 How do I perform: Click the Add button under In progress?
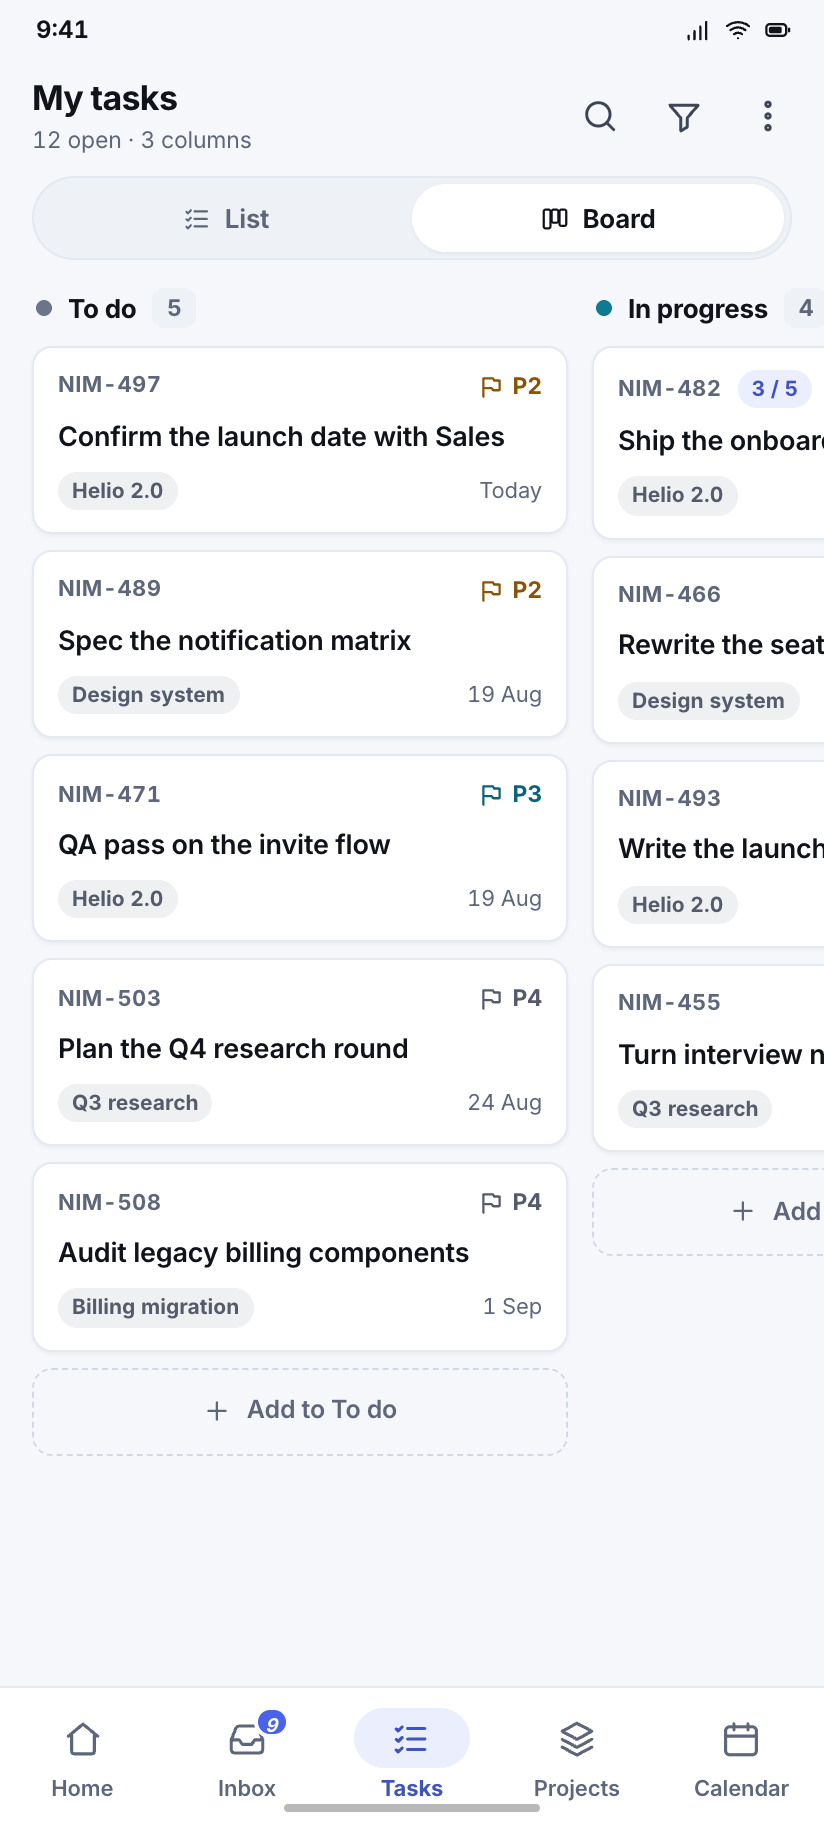[x=709, y=1211]
